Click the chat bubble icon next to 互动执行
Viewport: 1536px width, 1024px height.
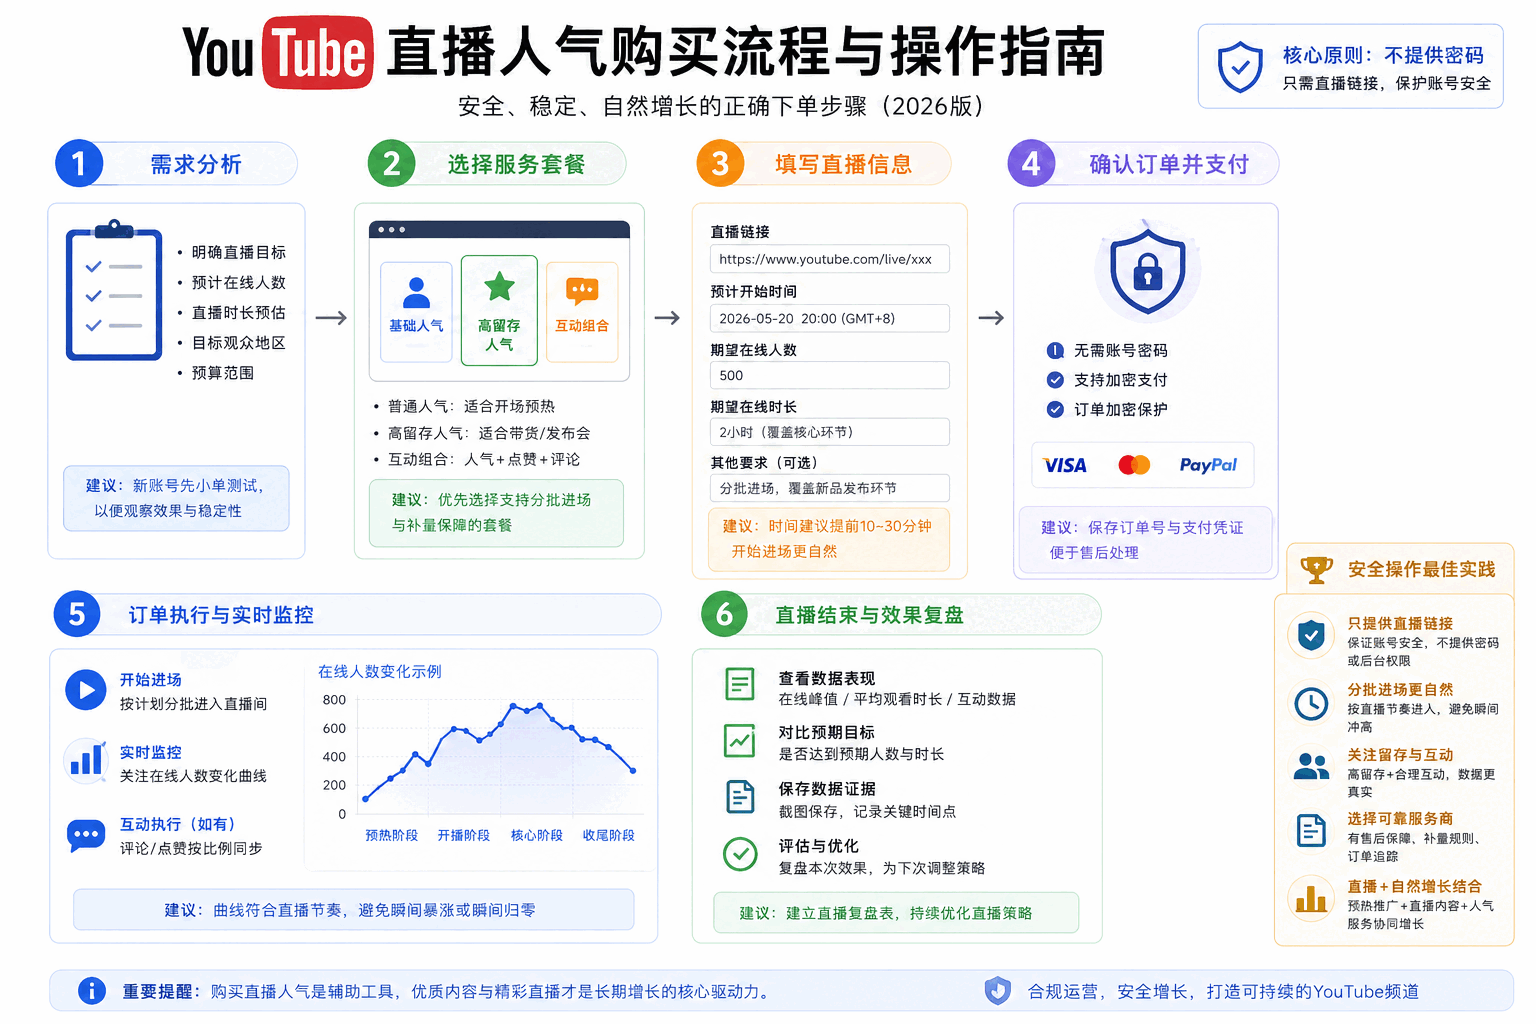coord(86,835)
